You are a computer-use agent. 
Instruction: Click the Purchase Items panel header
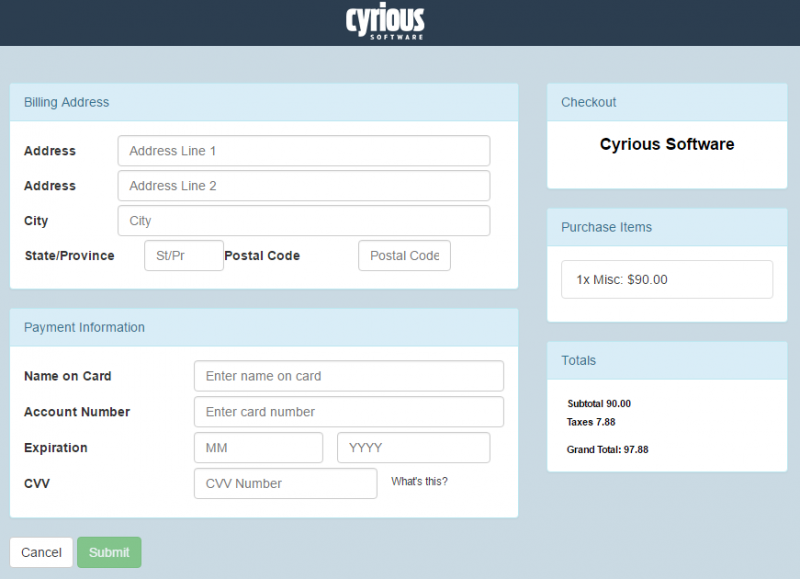(667, 227)
